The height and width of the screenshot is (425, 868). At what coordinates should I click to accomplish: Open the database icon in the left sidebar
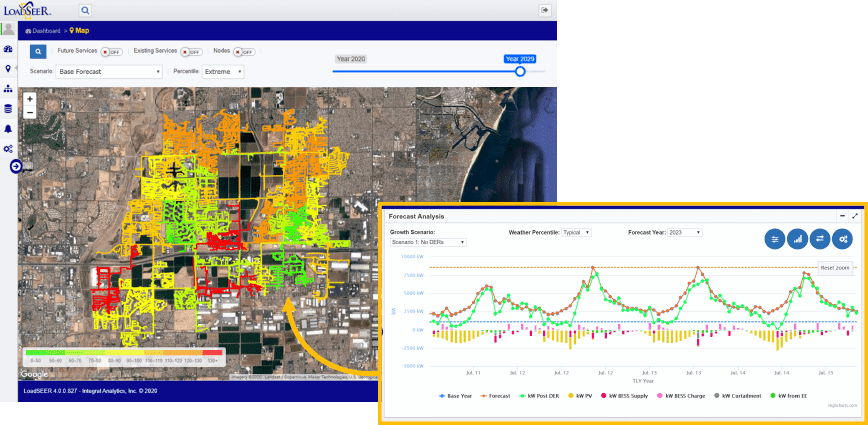coord(8,109)
